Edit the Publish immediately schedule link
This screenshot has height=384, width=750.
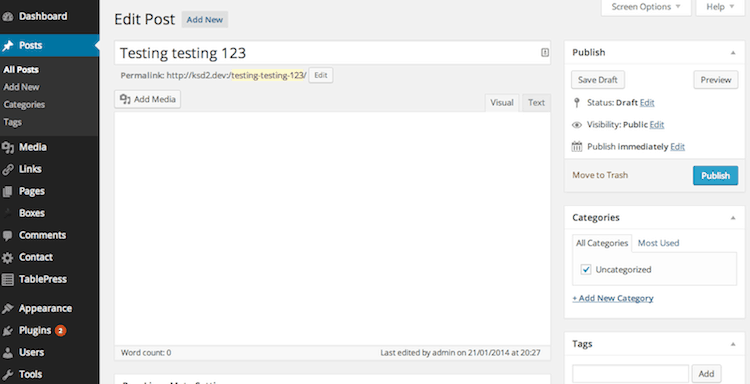(677, 147)
